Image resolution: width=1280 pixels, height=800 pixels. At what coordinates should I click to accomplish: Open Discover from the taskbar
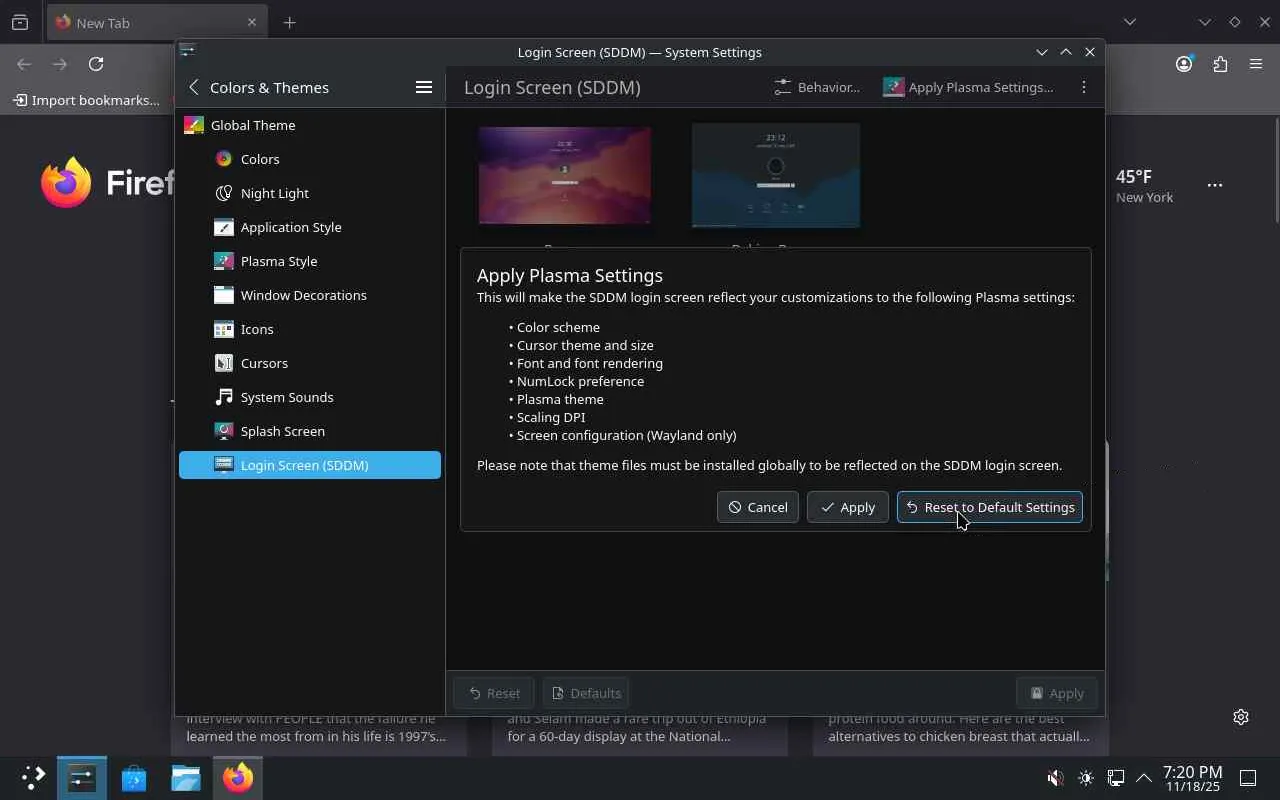(134, 777)
